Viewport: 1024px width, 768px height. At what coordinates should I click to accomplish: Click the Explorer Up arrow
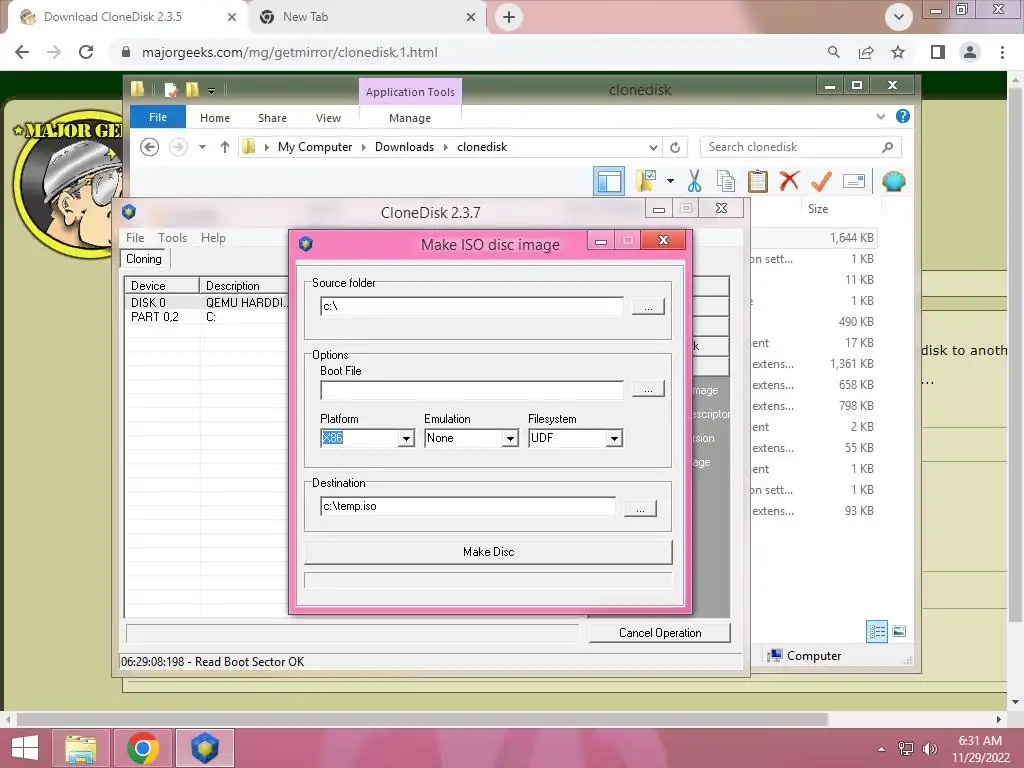pos(225,147)
